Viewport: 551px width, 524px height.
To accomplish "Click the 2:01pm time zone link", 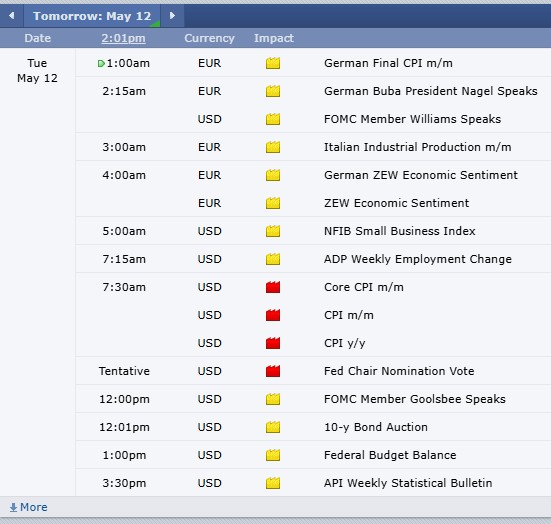I will (x=123, y=38).
